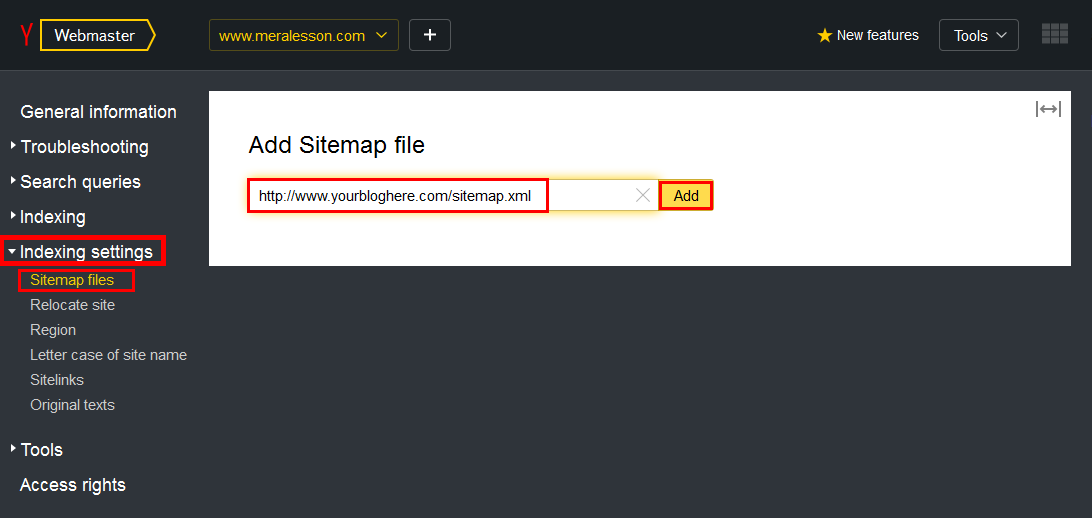Open the www.meralesson.com site dropdown
The width and height of the screenshot is (1092, 518).
(303, 35)
